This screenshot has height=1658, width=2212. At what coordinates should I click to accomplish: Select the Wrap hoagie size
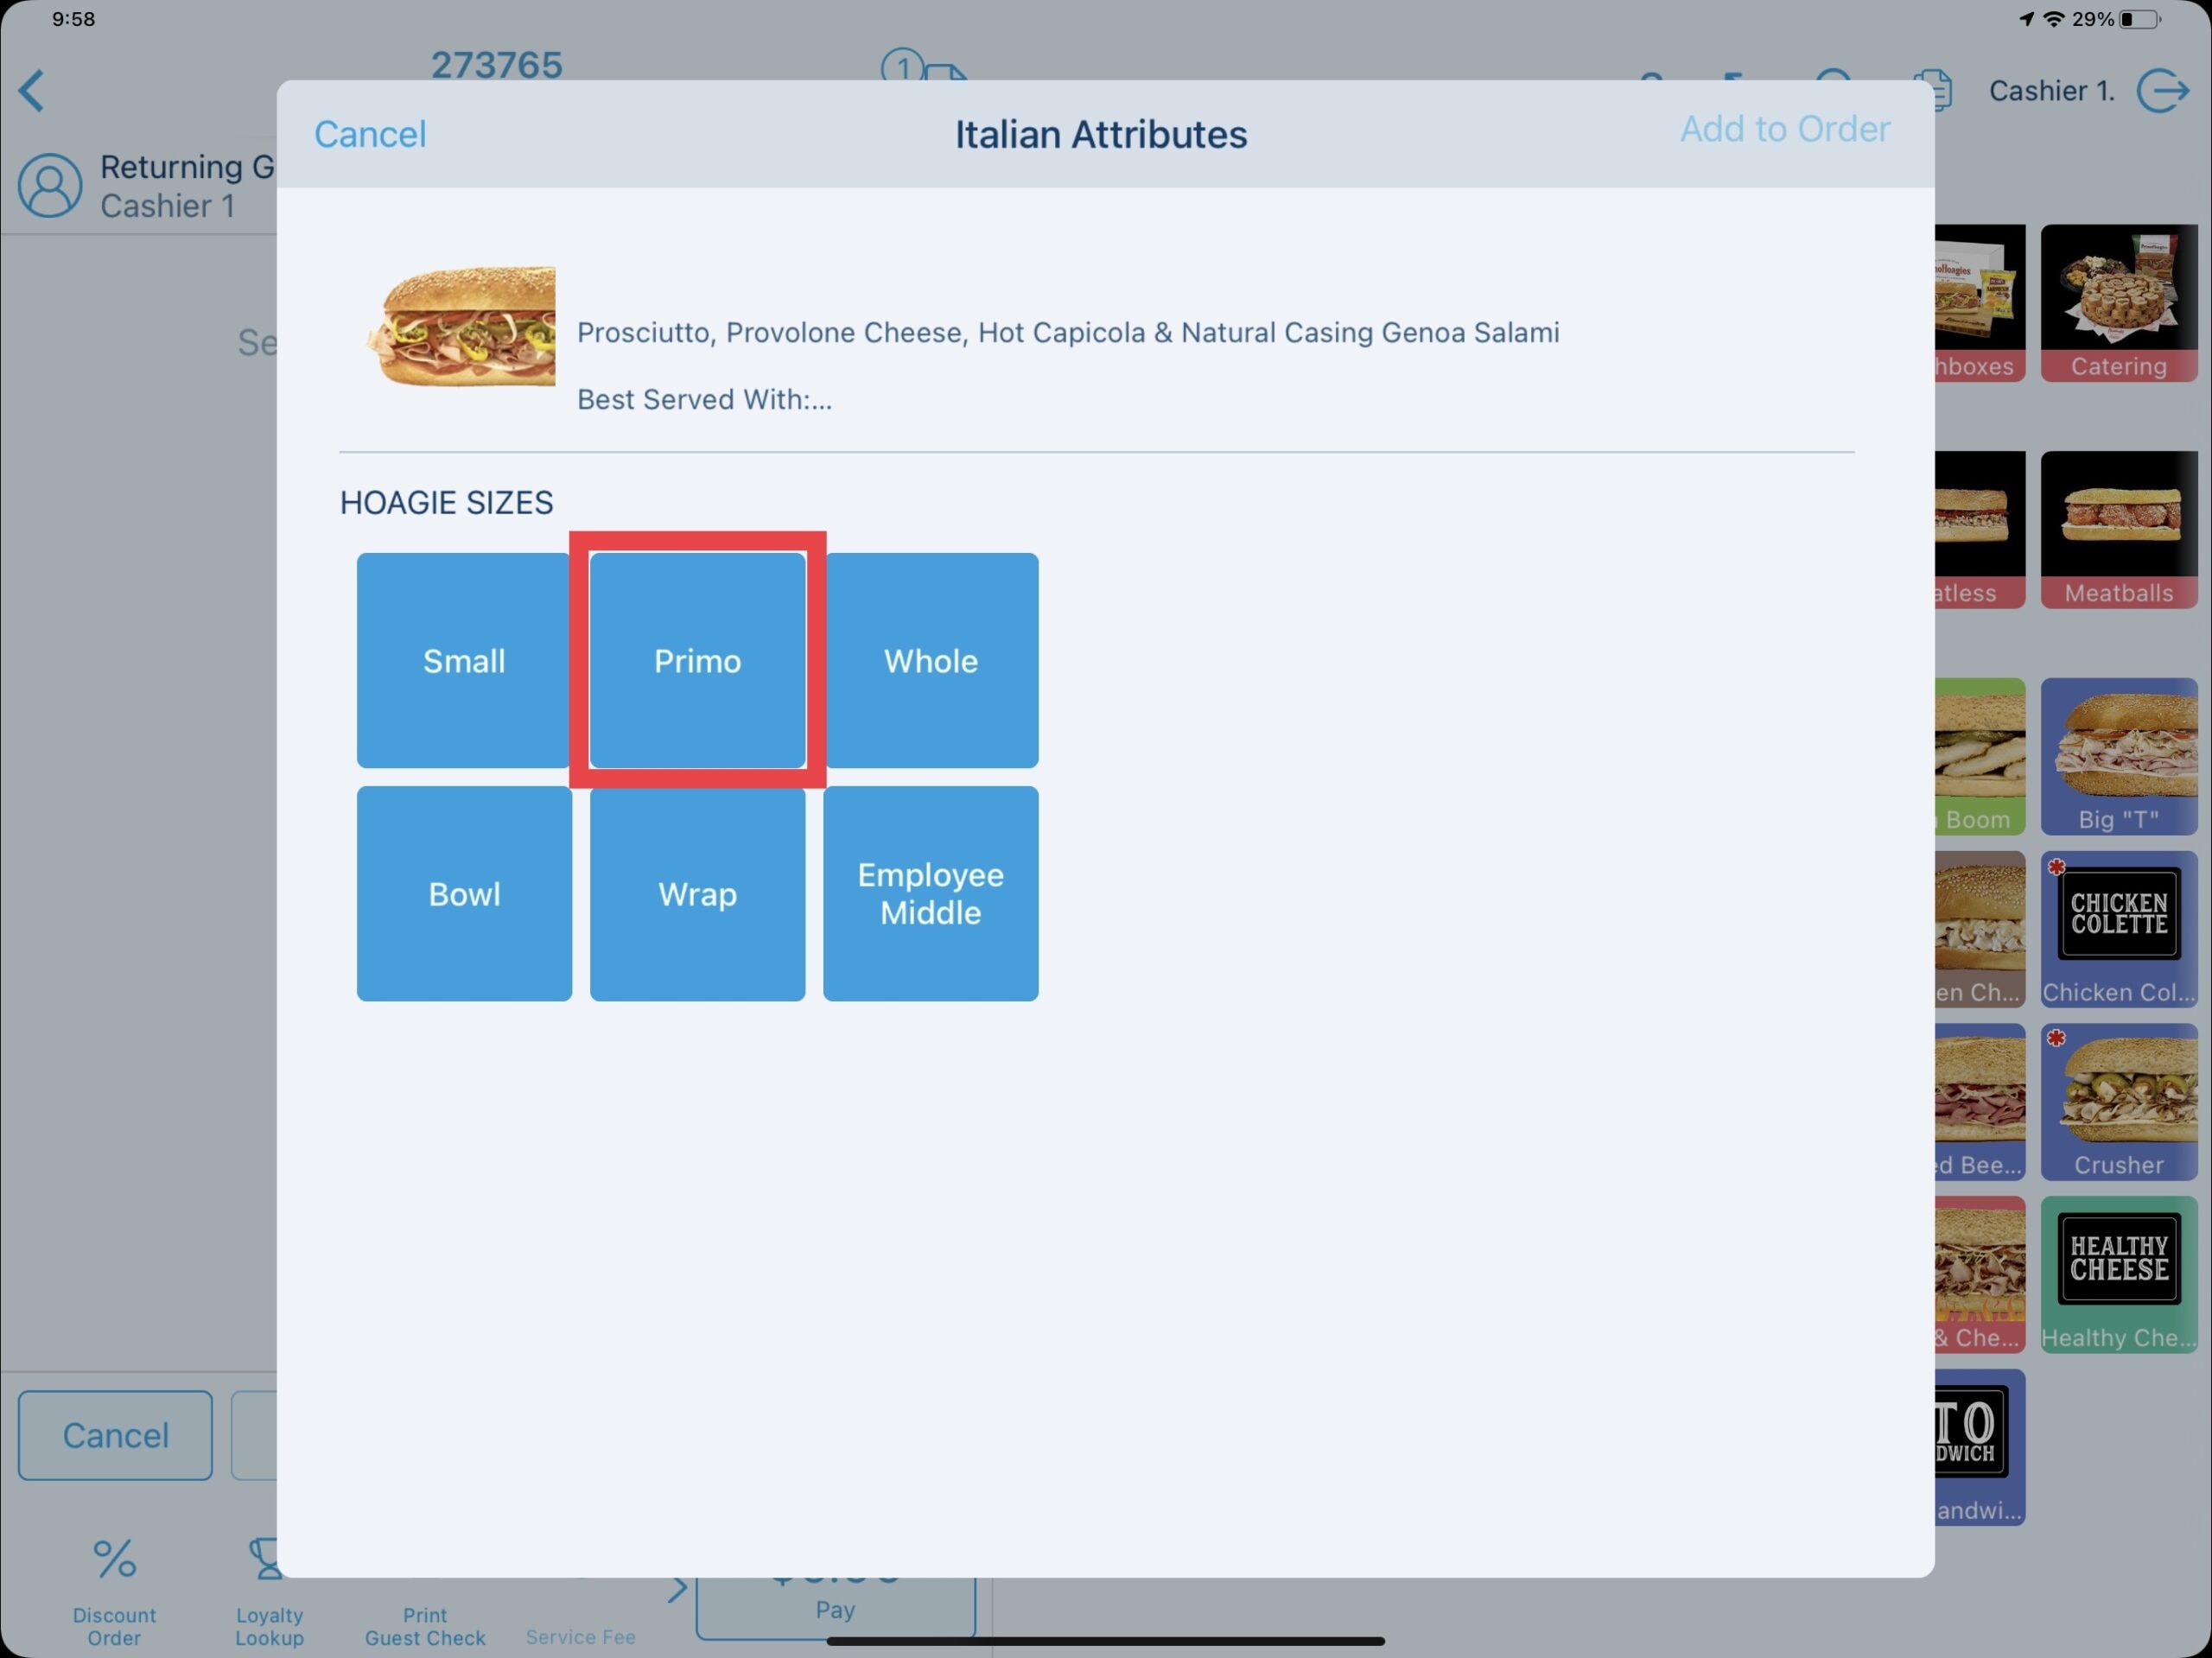click(x=696, y=893)
